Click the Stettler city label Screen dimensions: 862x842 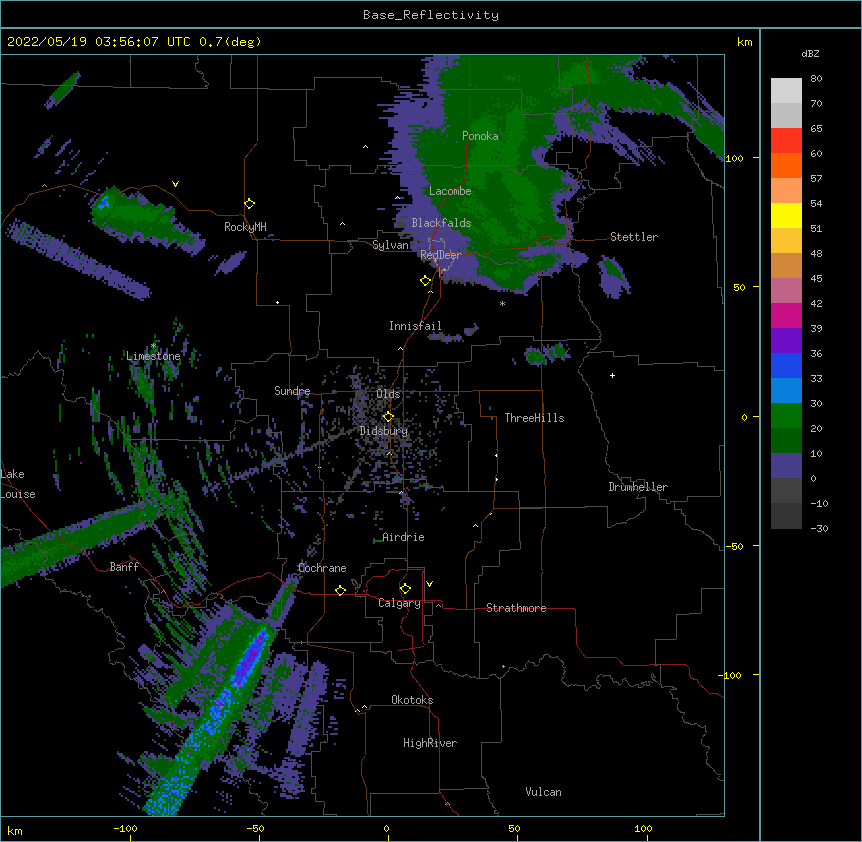coord(634,237)
